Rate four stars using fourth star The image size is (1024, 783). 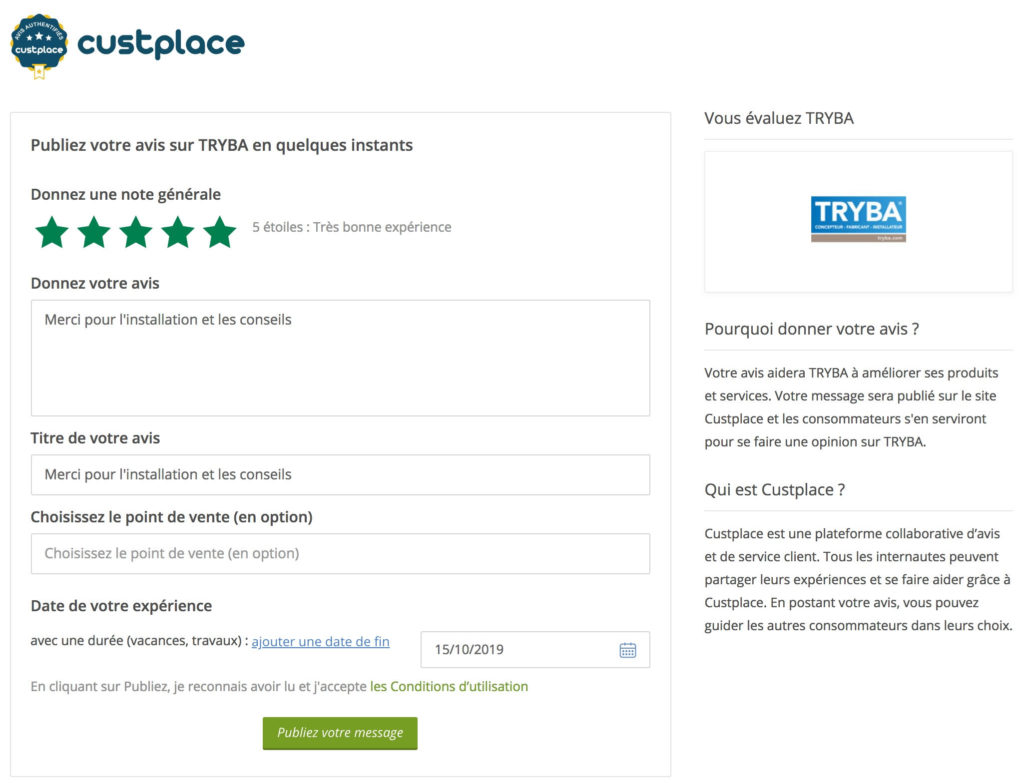pyautogui.click(x=178, y=232)
